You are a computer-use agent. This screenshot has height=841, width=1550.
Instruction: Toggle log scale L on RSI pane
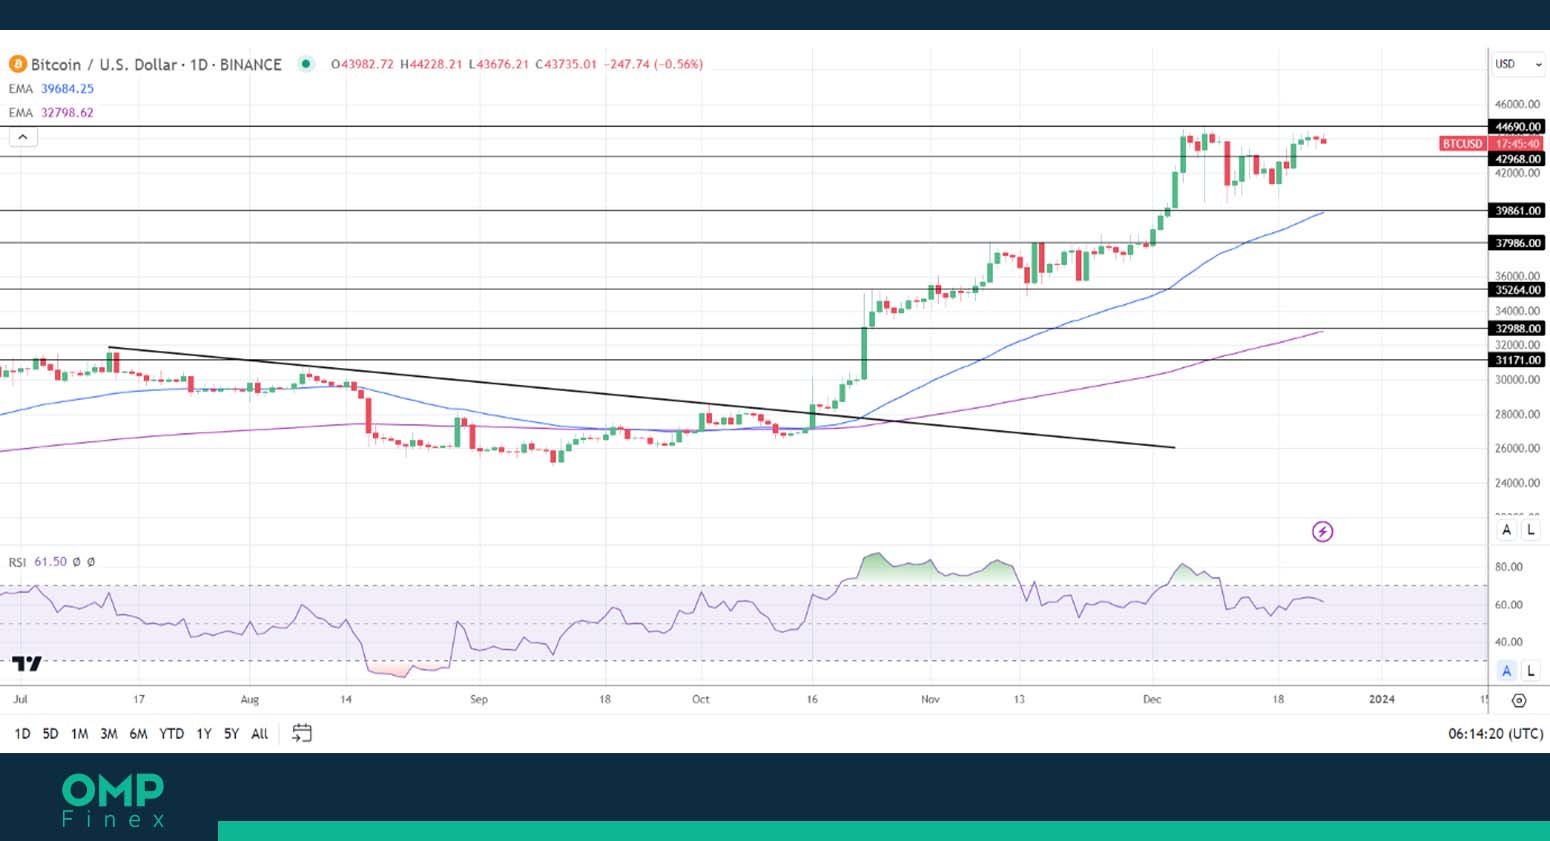1531,671
